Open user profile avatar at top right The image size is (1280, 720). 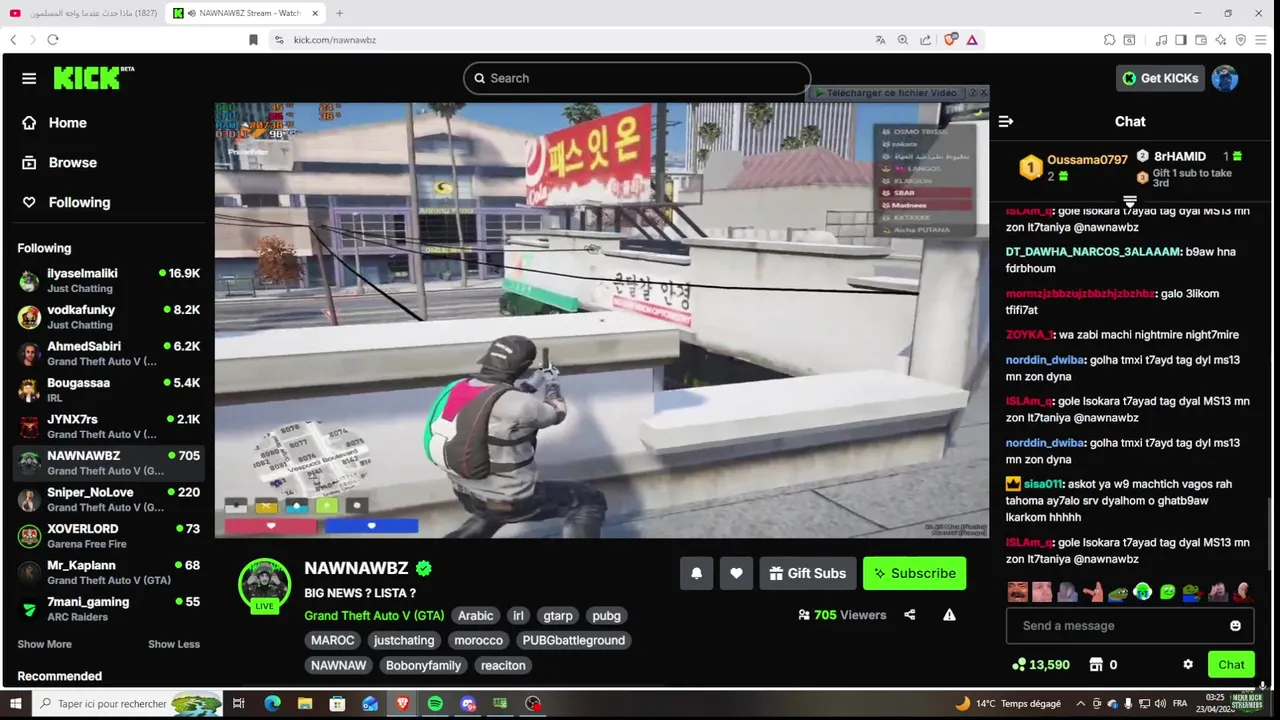[1225, 78]
